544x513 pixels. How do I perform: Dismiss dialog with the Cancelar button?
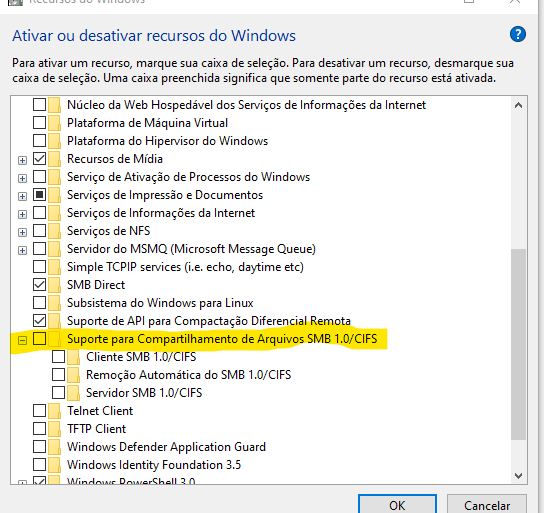tap(487, 505)
